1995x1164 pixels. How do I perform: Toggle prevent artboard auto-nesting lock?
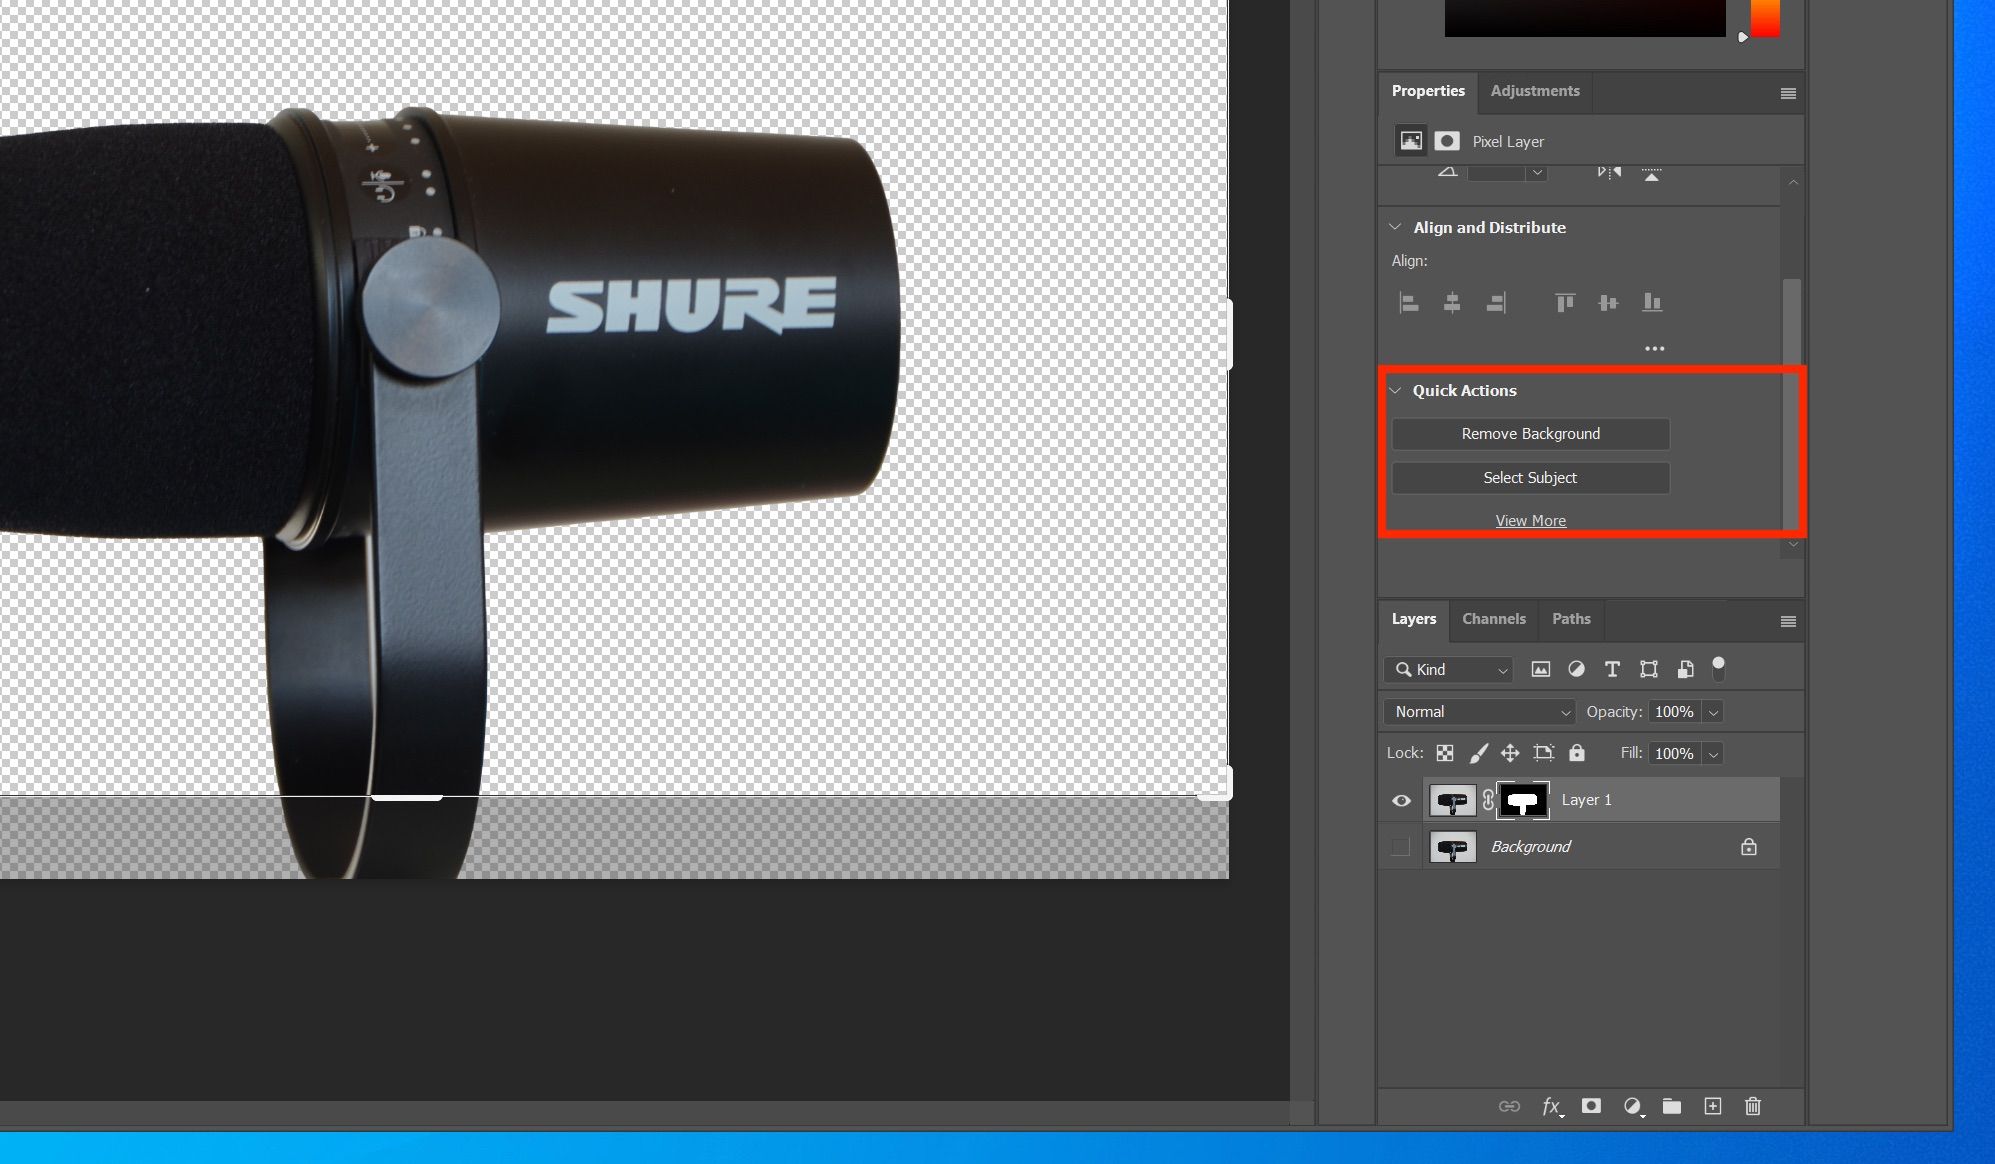pyautogui.click(x=1544, y=753)
